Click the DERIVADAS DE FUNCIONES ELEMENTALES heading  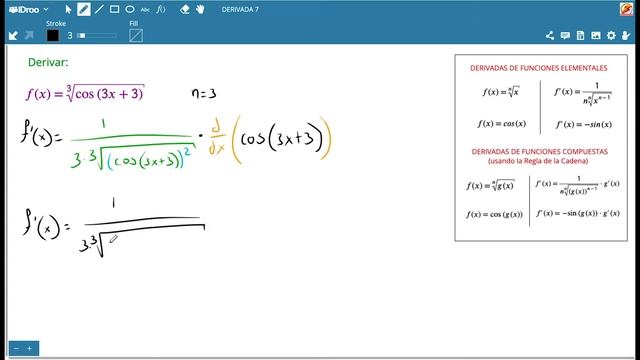(x=539, y=68)
